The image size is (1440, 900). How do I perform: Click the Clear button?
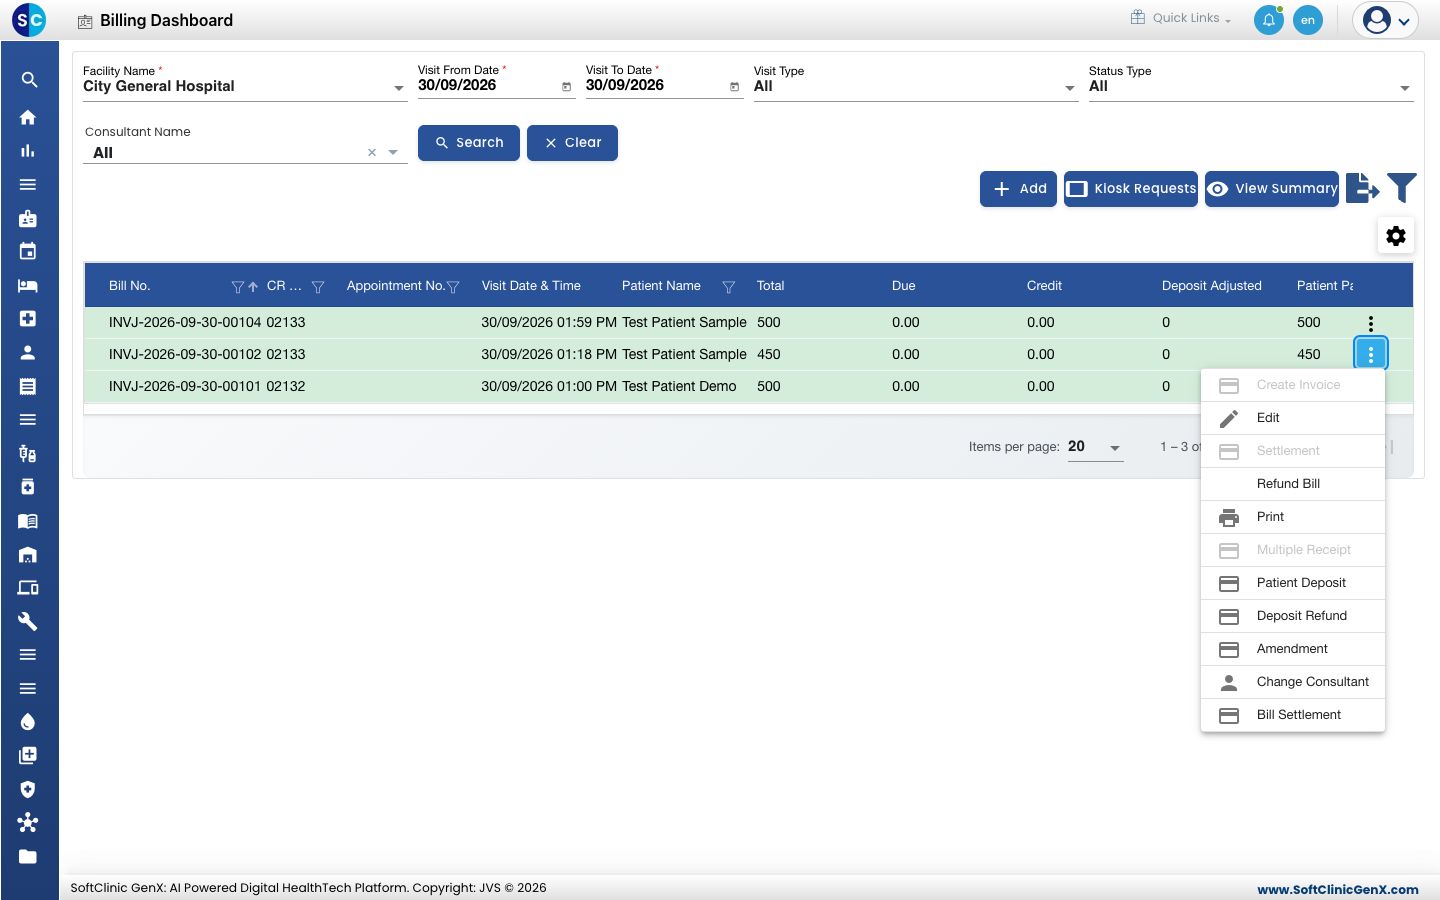point(572,143)
